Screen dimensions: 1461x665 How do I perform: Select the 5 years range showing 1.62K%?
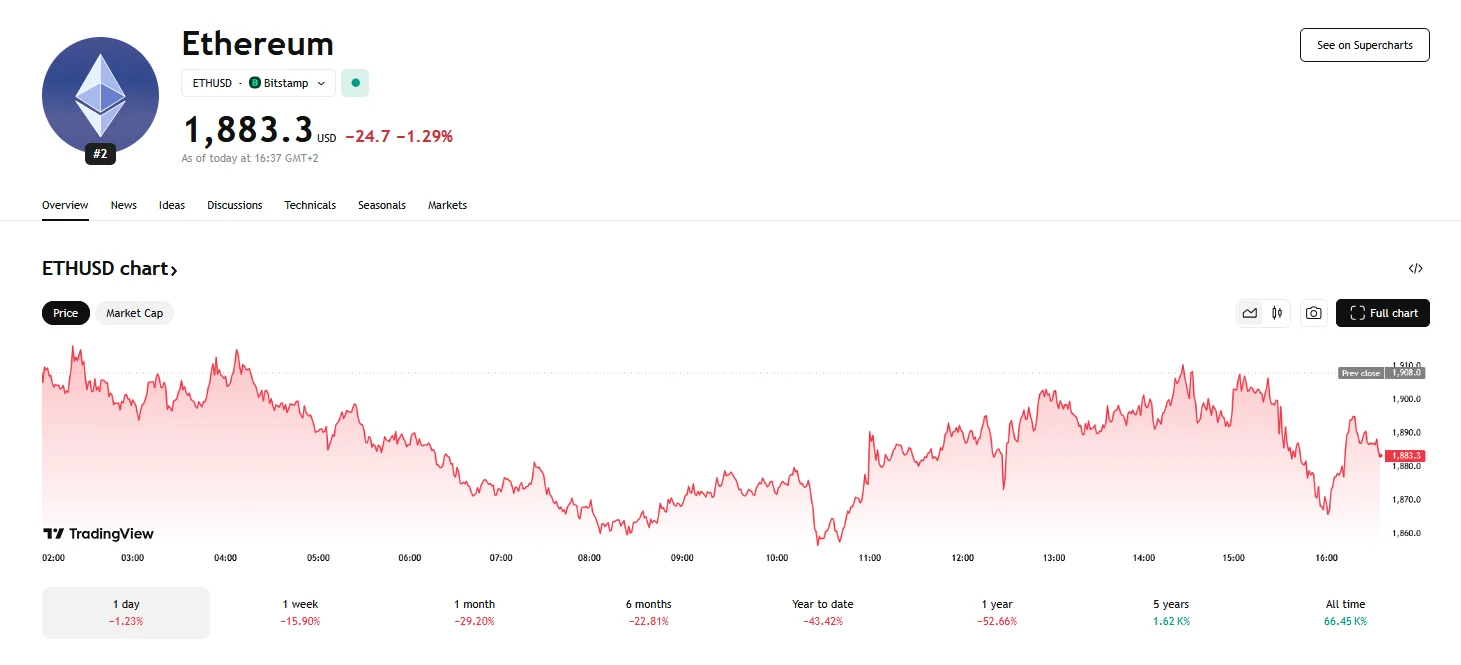(x=1170, y=611)
